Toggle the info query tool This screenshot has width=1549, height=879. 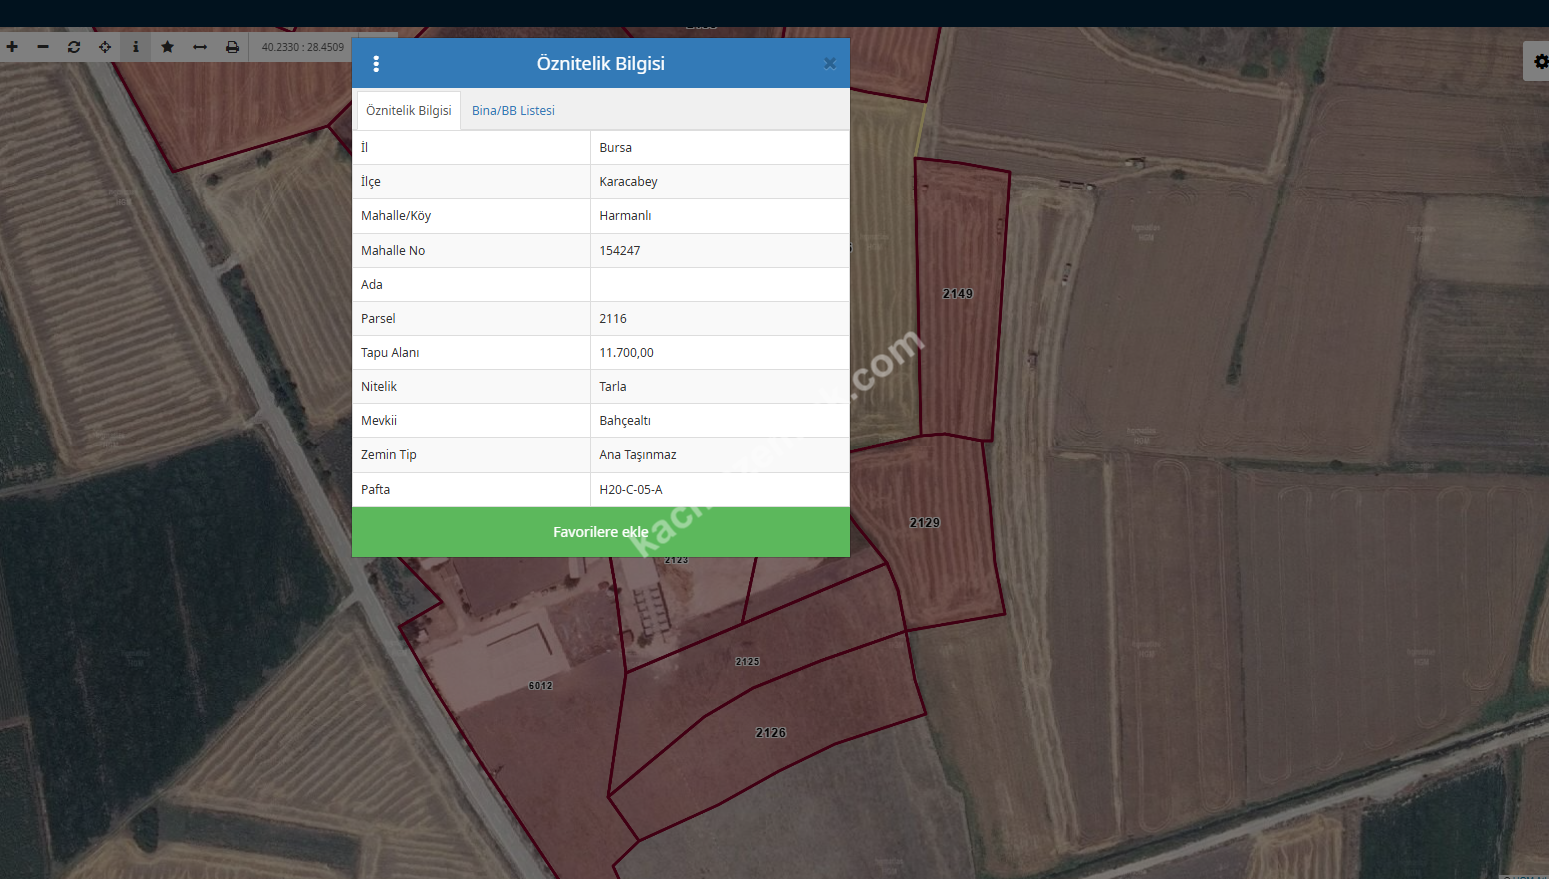click(136, 47)
